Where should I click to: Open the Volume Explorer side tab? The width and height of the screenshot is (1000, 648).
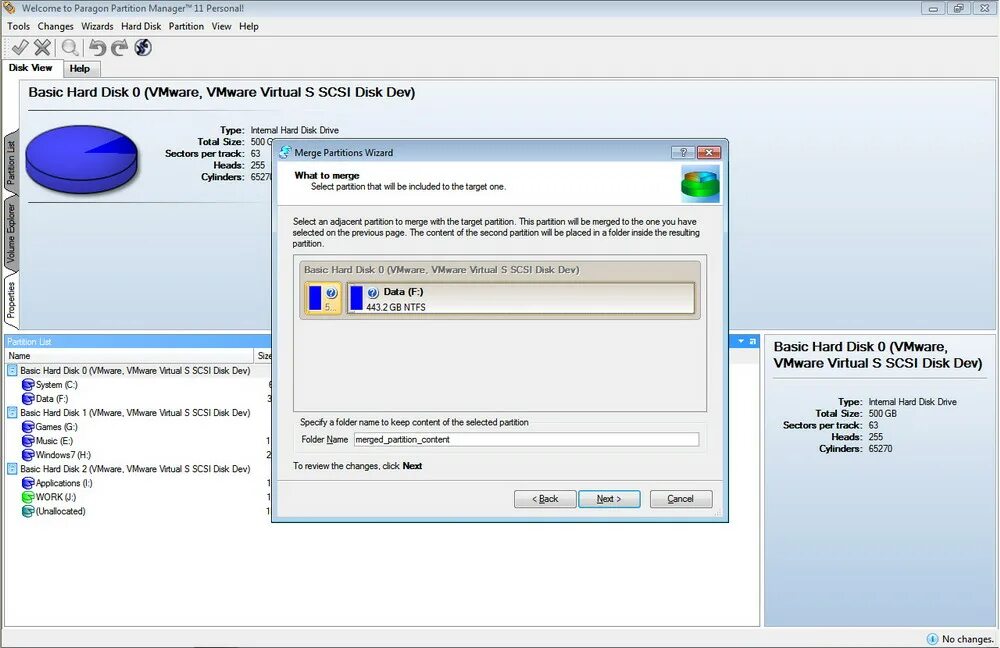click(11, 233)
